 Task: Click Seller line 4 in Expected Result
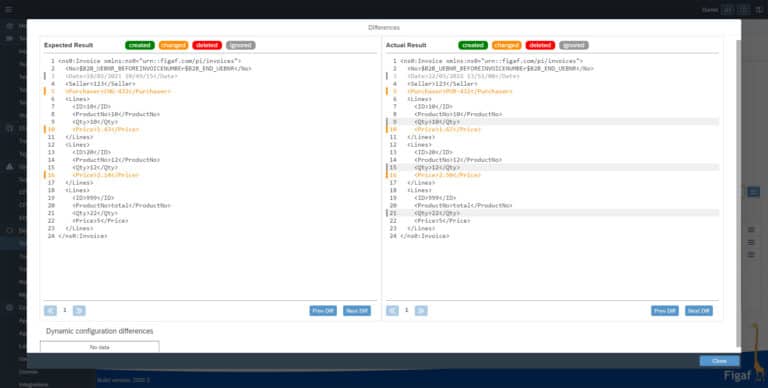pos(100,84)
